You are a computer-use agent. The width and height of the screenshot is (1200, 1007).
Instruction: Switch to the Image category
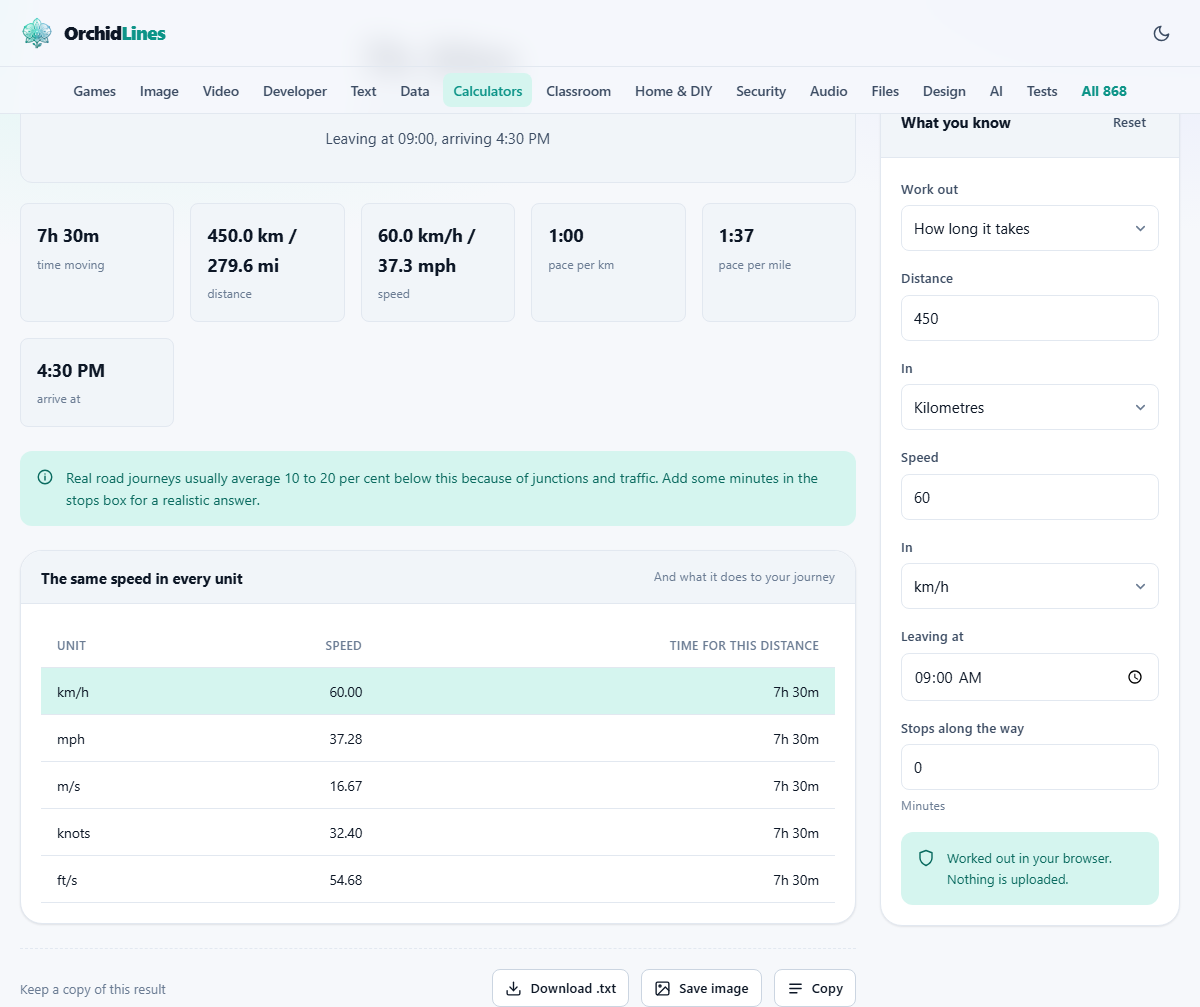pos(159,91)
